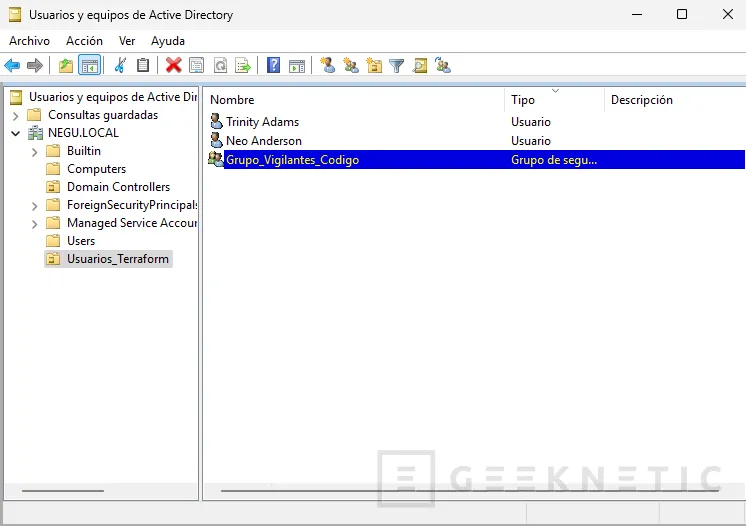Refresh the view from the toolbar
Viewport: 746px width, 526px height.
click(x=220, y=65)
